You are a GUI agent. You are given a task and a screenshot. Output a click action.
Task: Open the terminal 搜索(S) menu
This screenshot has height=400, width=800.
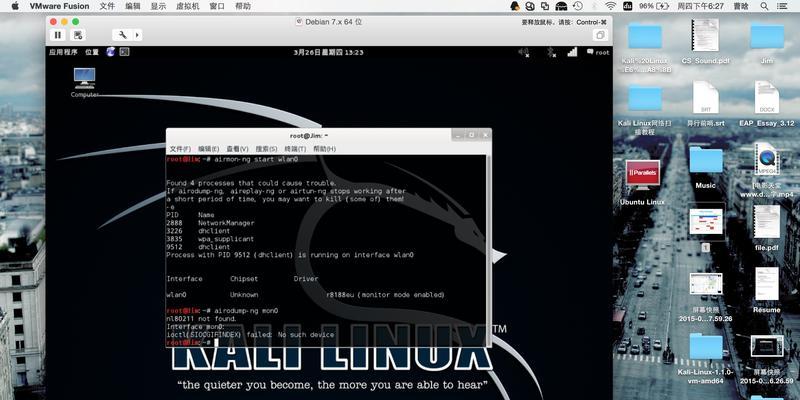(x=266, y=149)
